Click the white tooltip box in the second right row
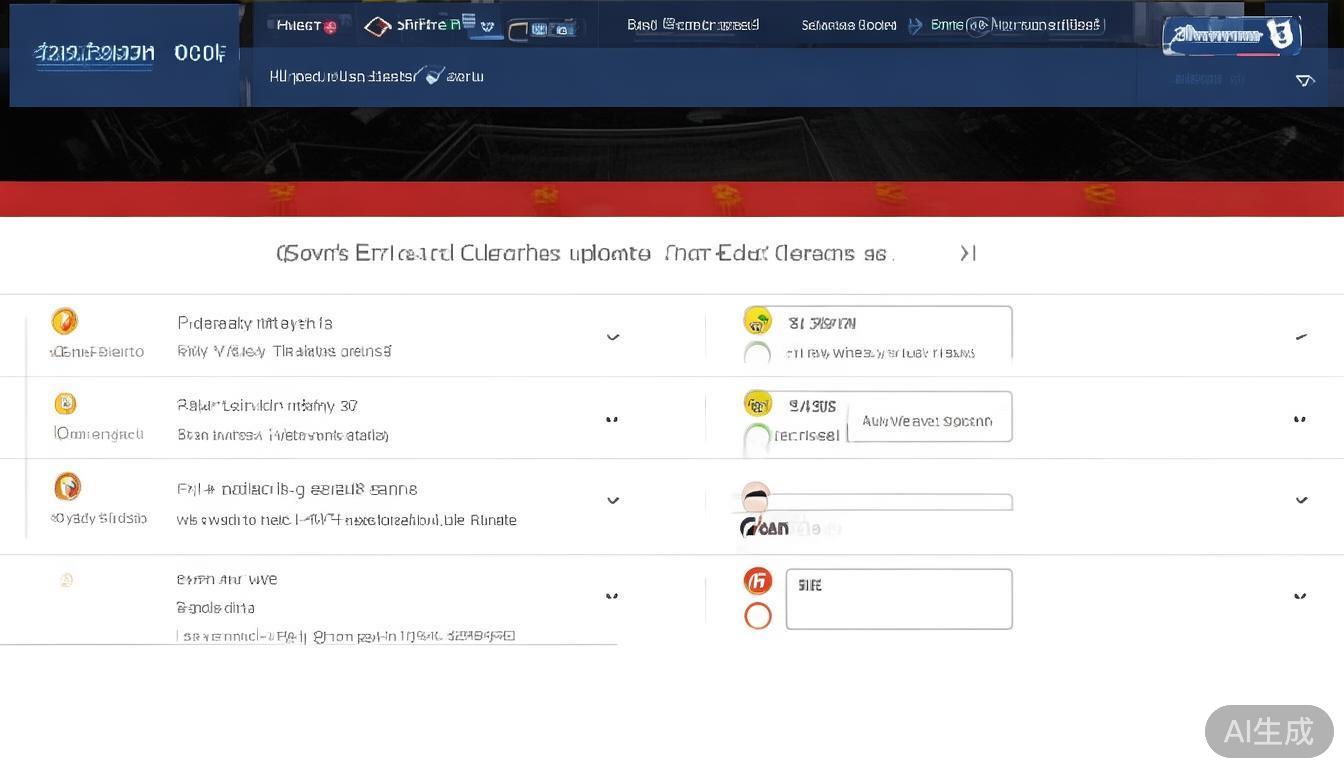The image size is (1344, 768). (x=928, y=421)
